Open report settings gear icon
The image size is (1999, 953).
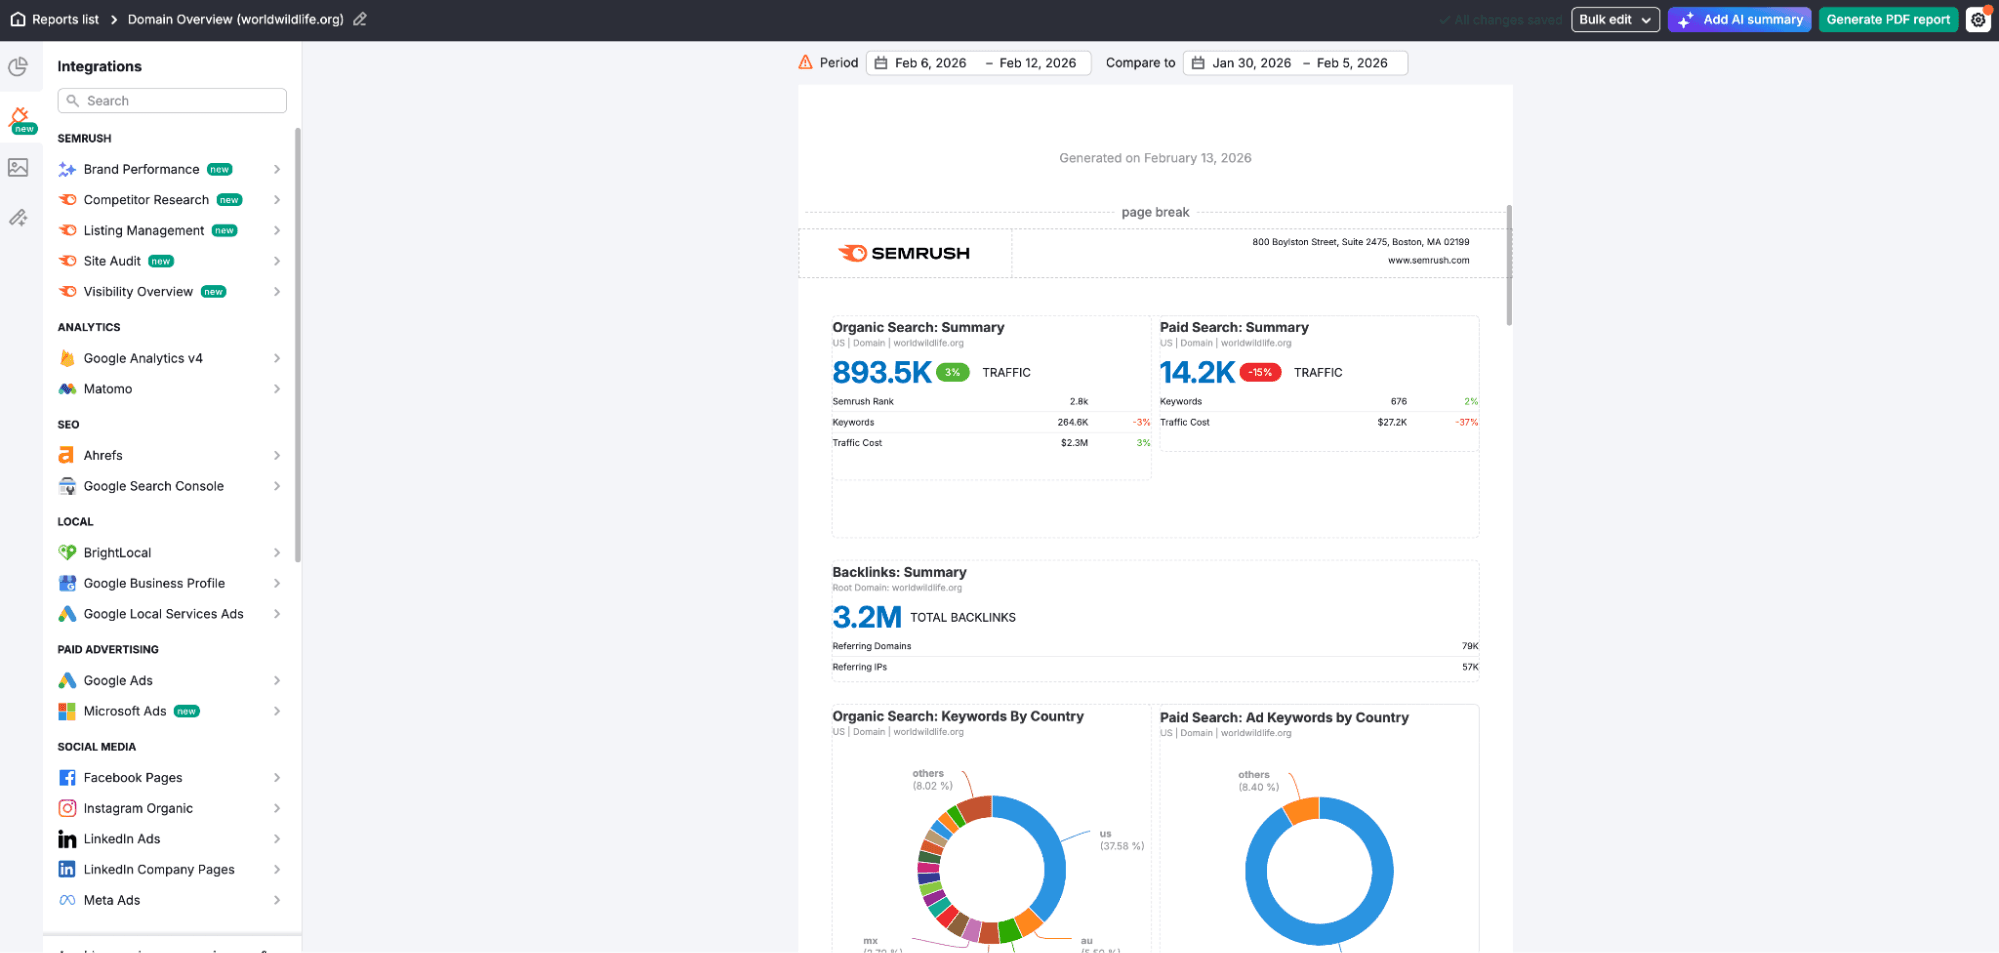1978,19
